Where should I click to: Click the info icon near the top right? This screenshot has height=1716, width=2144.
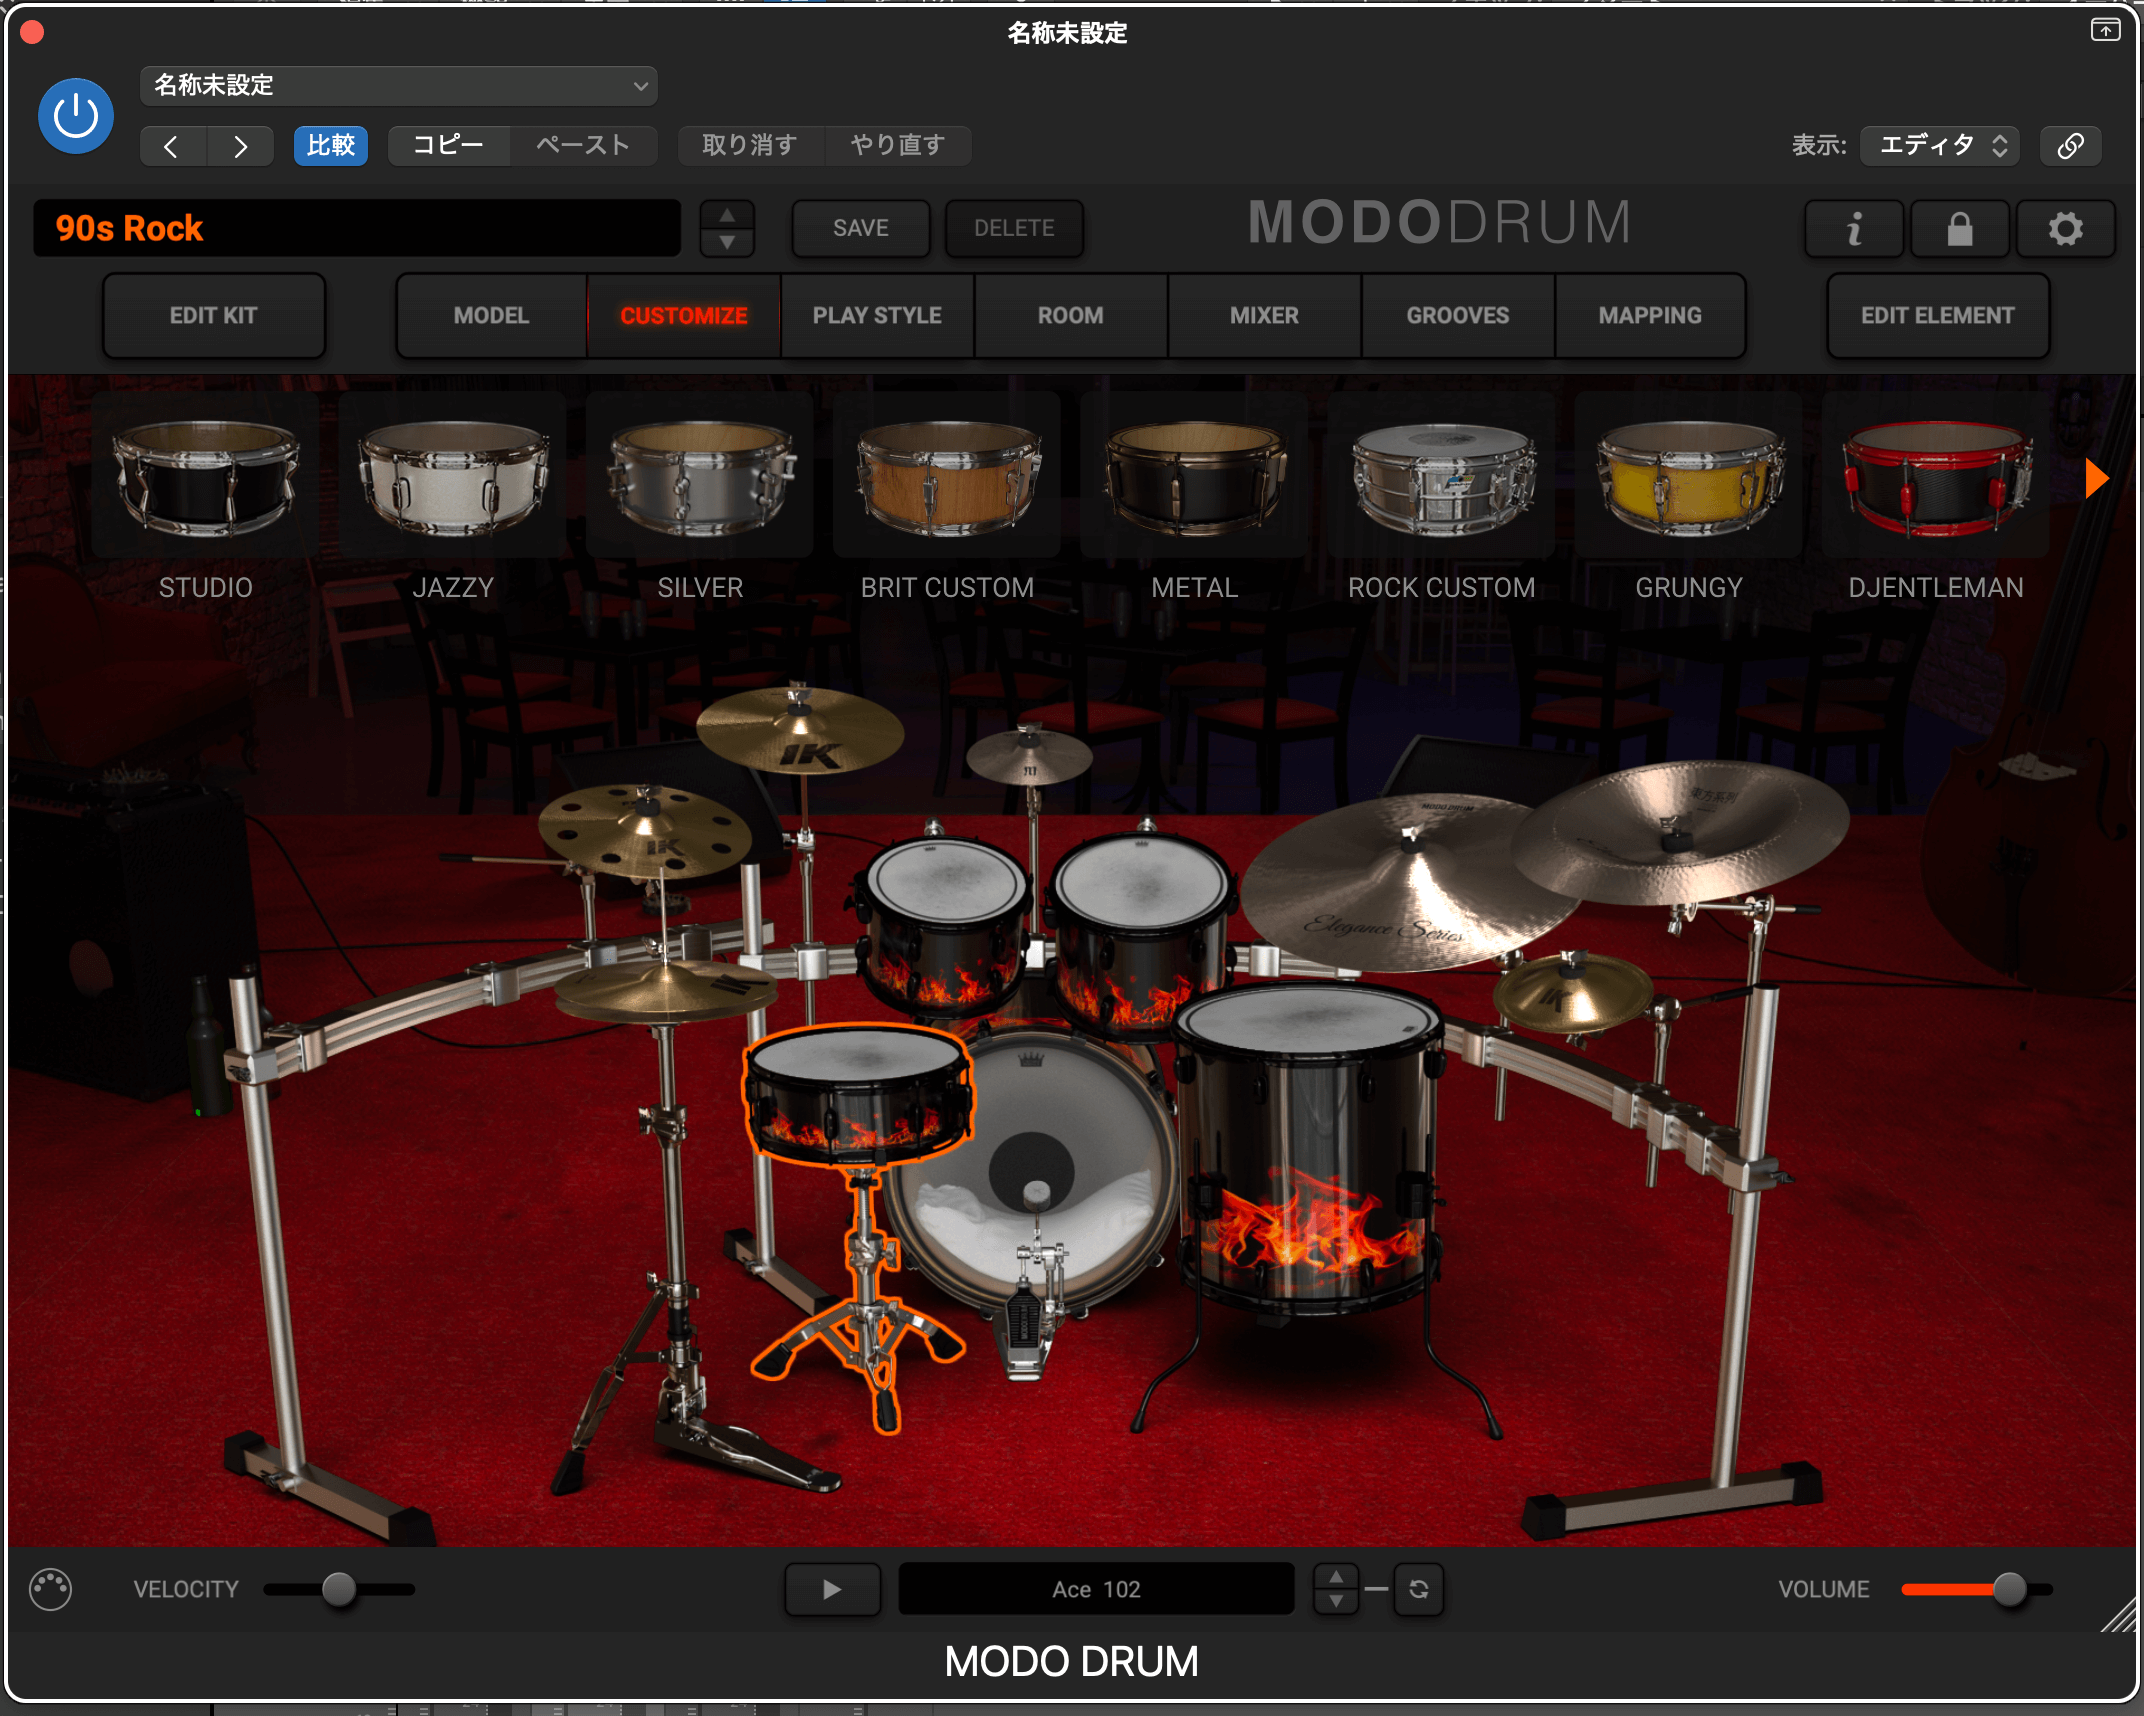click(x=1854, y=228)
